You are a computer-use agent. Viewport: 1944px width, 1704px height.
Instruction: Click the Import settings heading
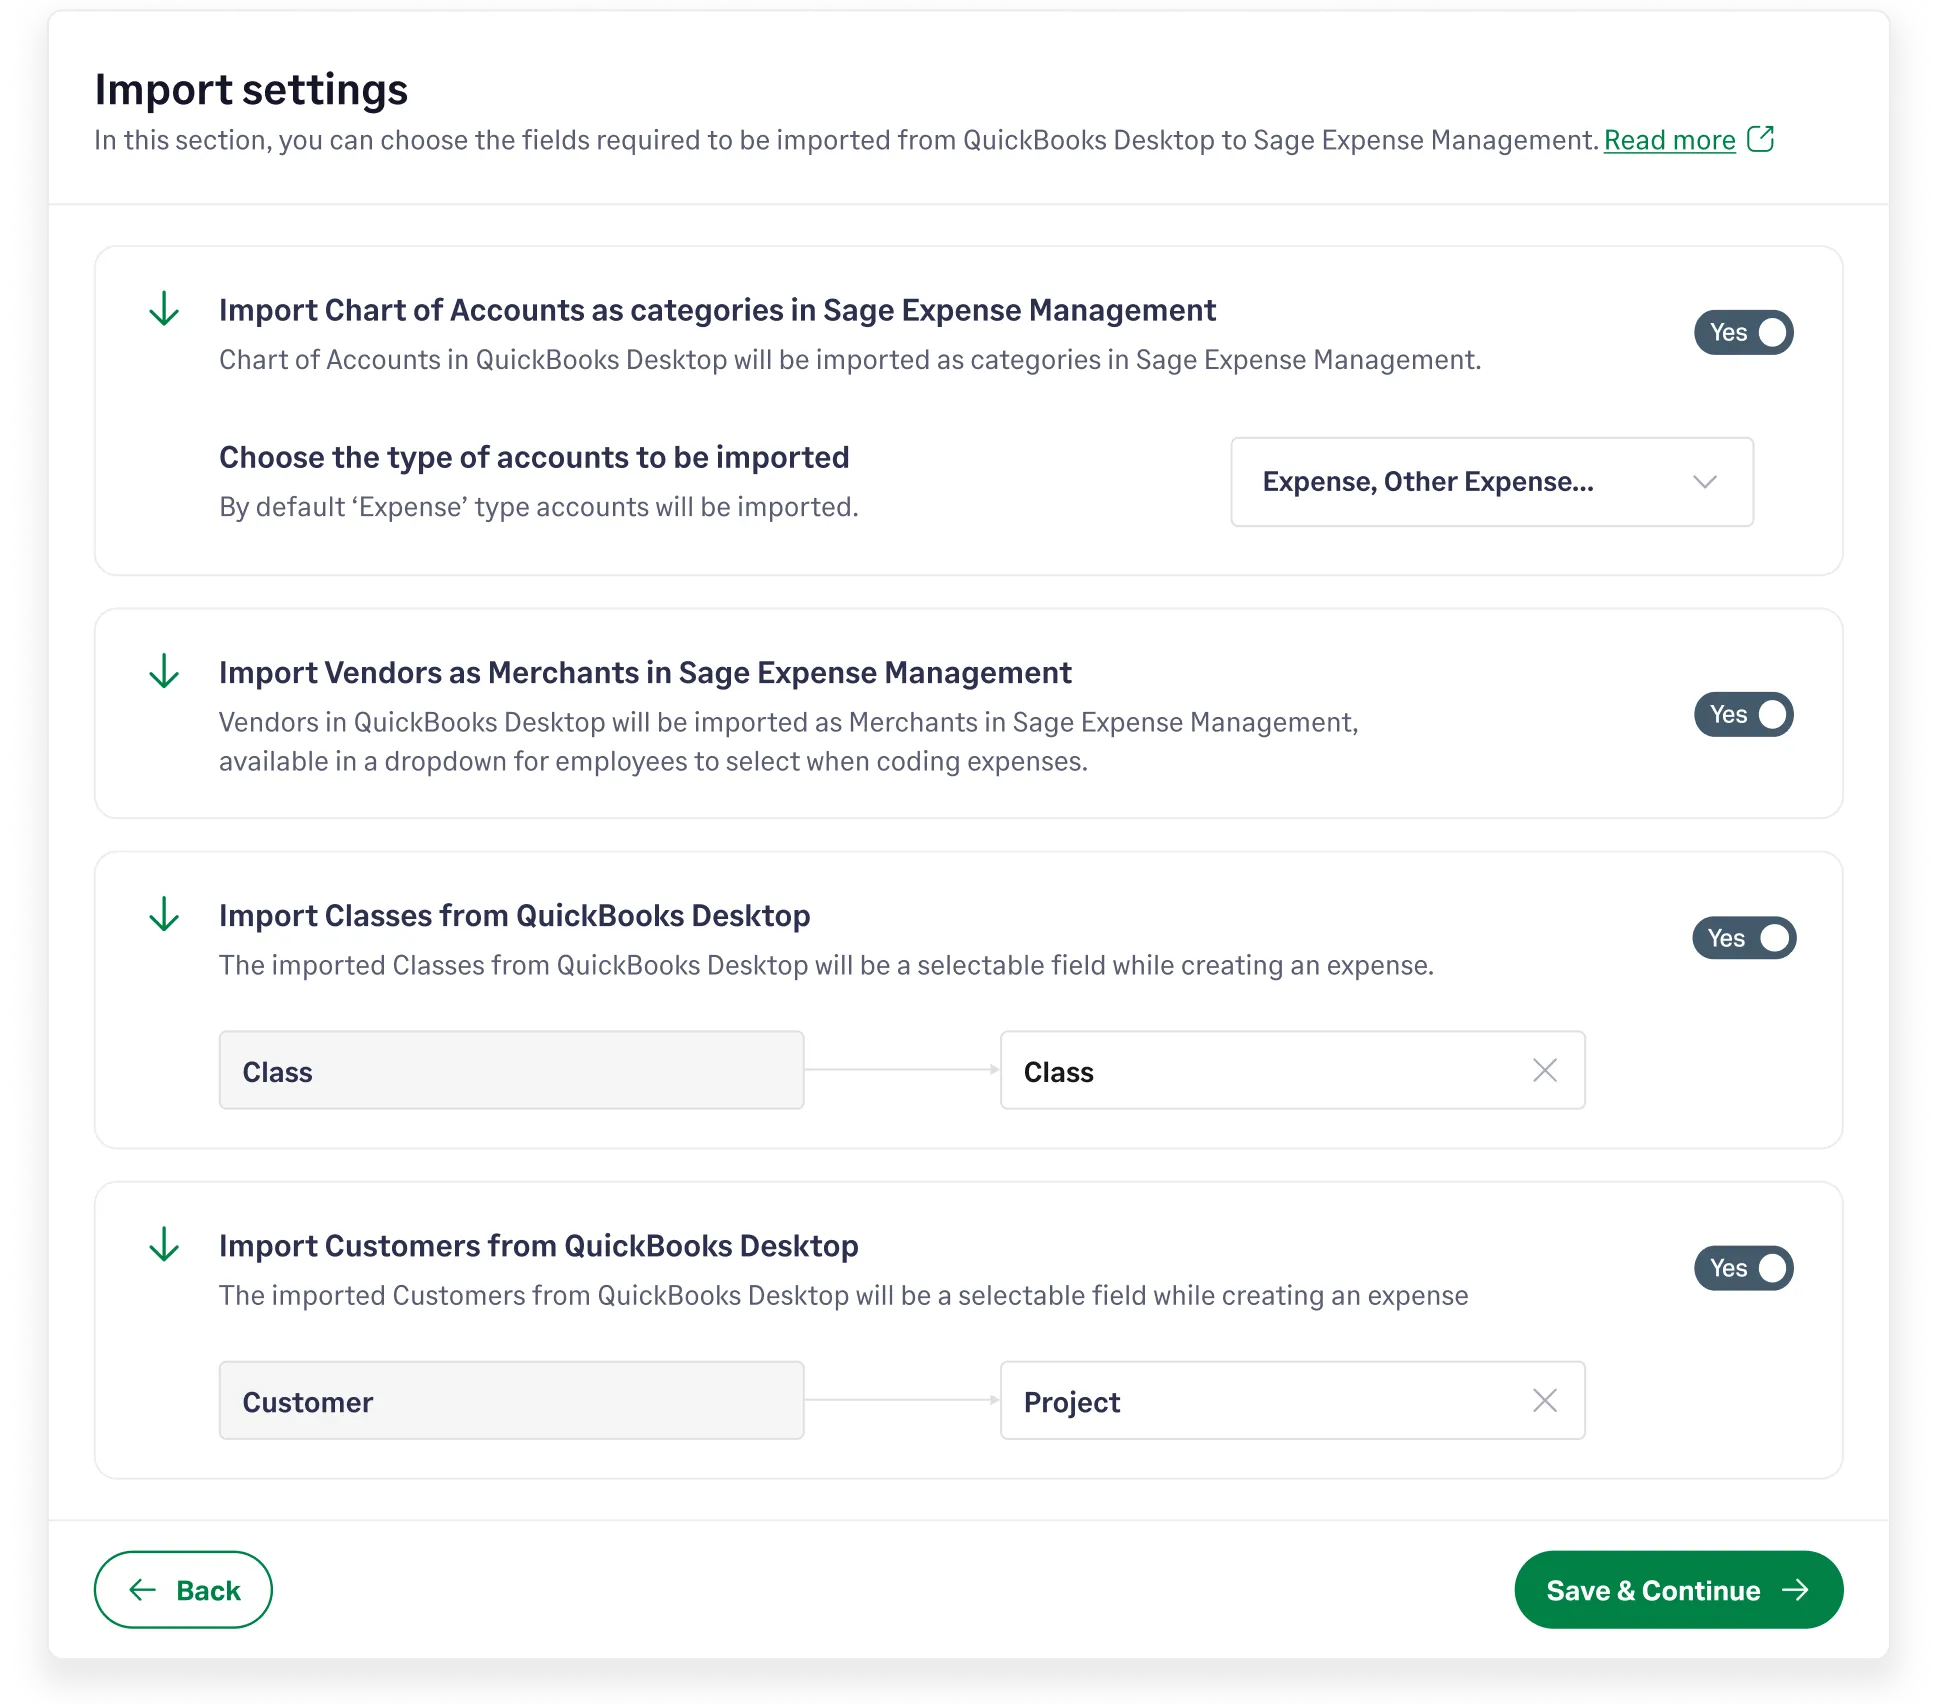(x=250, y=89)
